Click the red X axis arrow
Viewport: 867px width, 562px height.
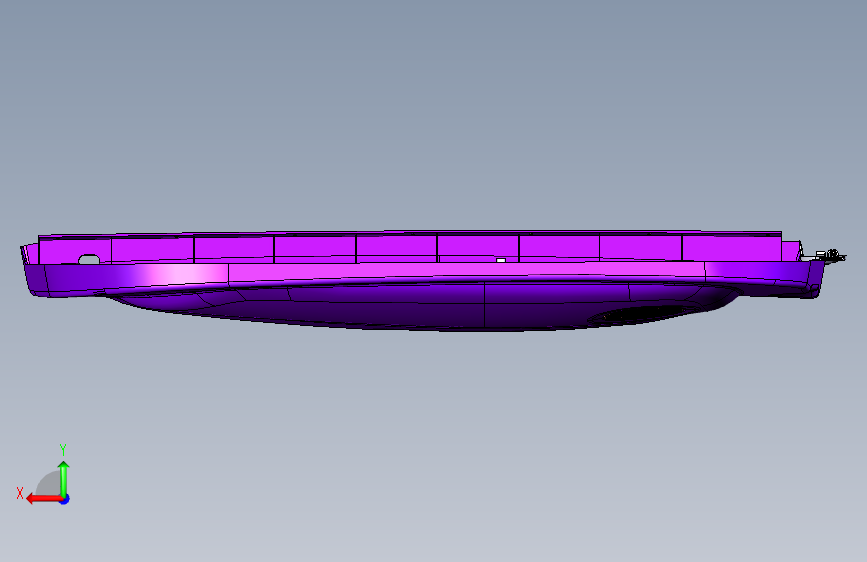click(x=43, y=499)
